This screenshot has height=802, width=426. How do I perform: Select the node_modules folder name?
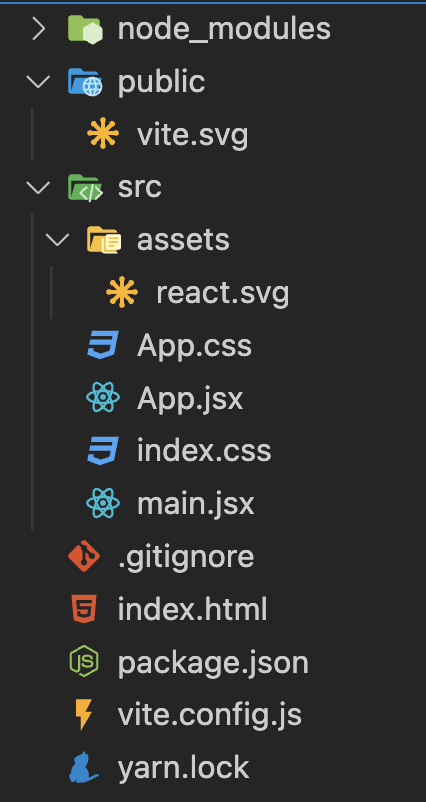click(x=224, y=29)
